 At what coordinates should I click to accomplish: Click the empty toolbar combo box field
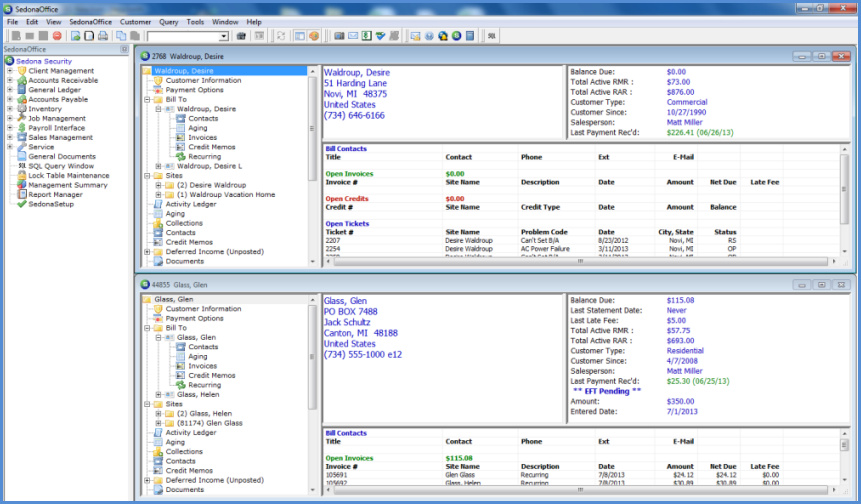[183, 36]
